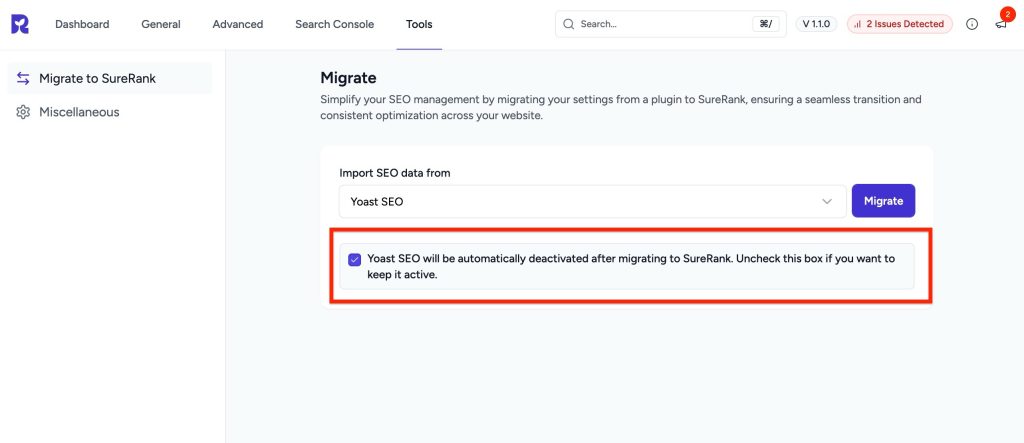
Task: Open the 2 Issues Detected badge
Action: pyautogui.click(x=899, y=24)
